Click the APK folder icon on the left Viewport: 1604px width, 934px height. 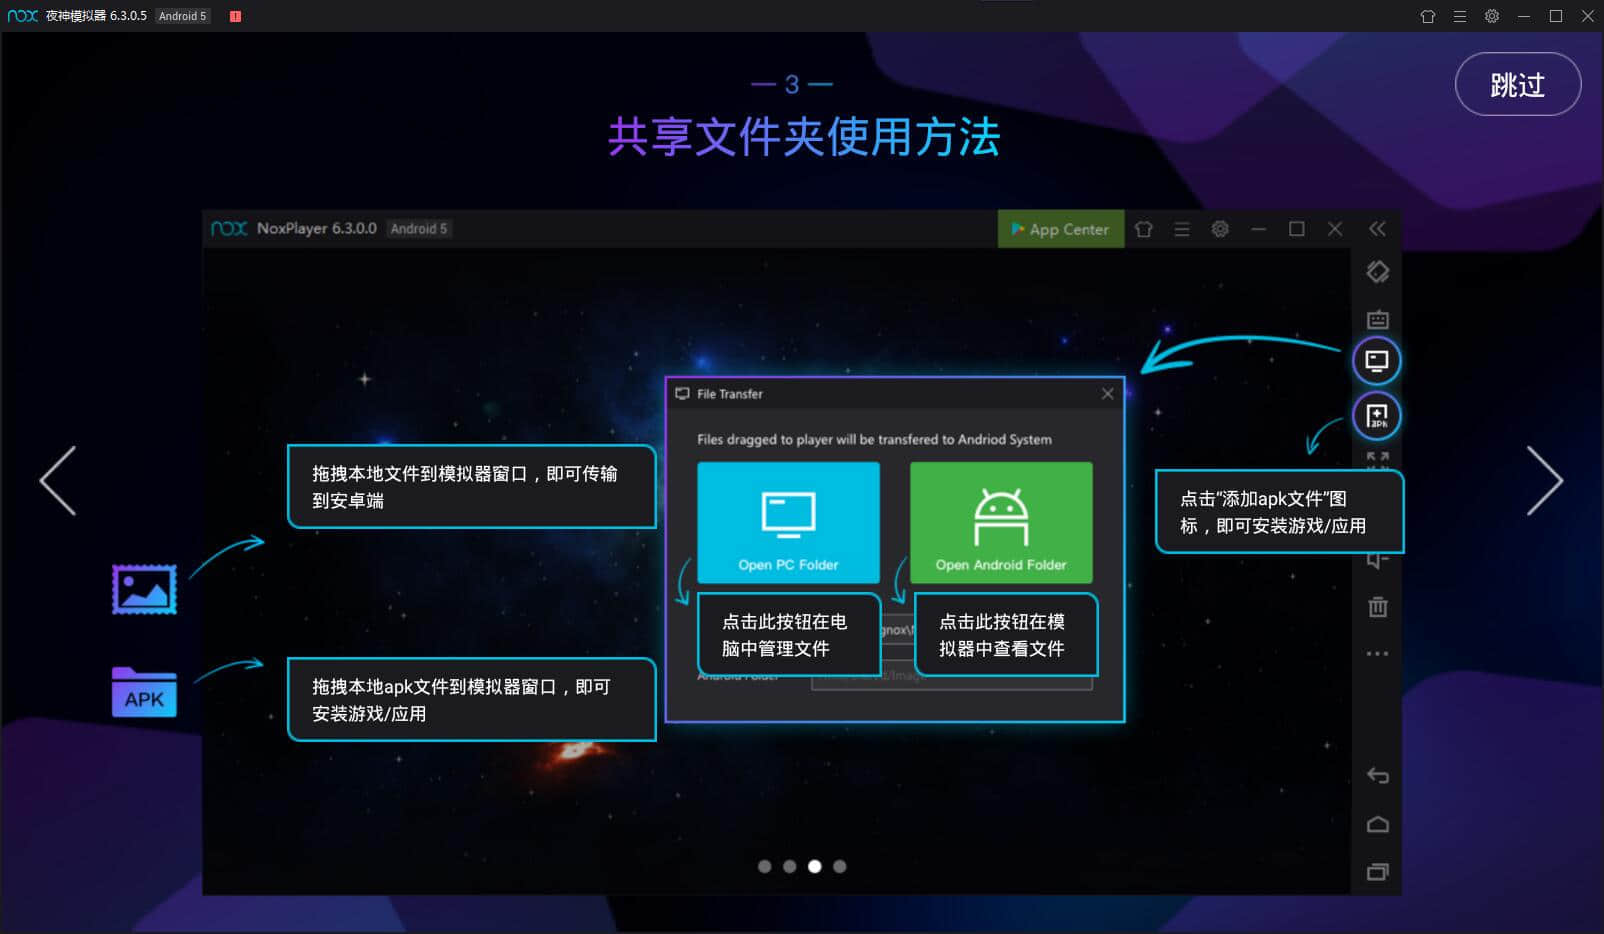pos(144,692)
